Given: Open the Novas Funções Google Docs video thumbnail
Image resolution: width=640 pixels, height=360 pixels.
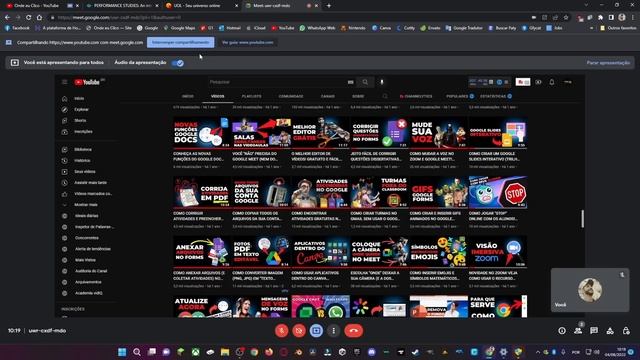Looking at the screenshot, I should [202, 132].
